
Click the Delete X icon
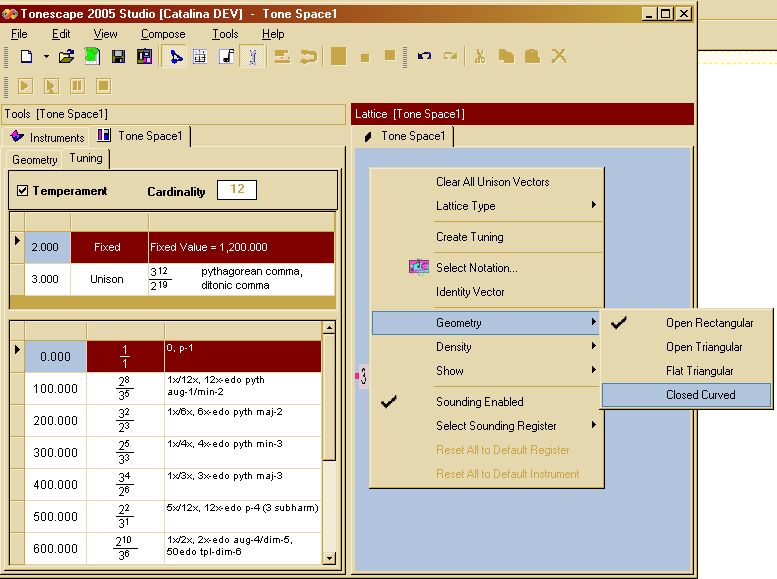559,56
